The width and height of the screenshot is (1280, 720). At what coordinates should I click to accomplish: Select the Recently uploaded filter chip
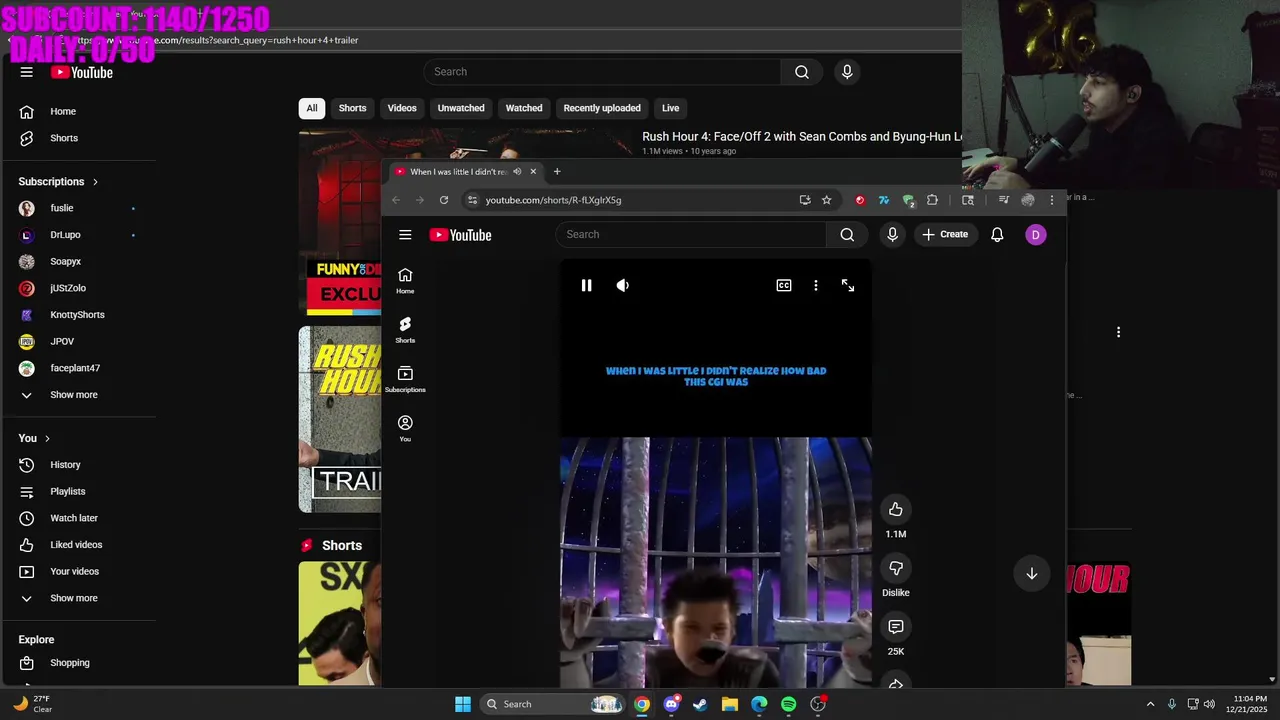pyautogui.click(x=602, y=108)
